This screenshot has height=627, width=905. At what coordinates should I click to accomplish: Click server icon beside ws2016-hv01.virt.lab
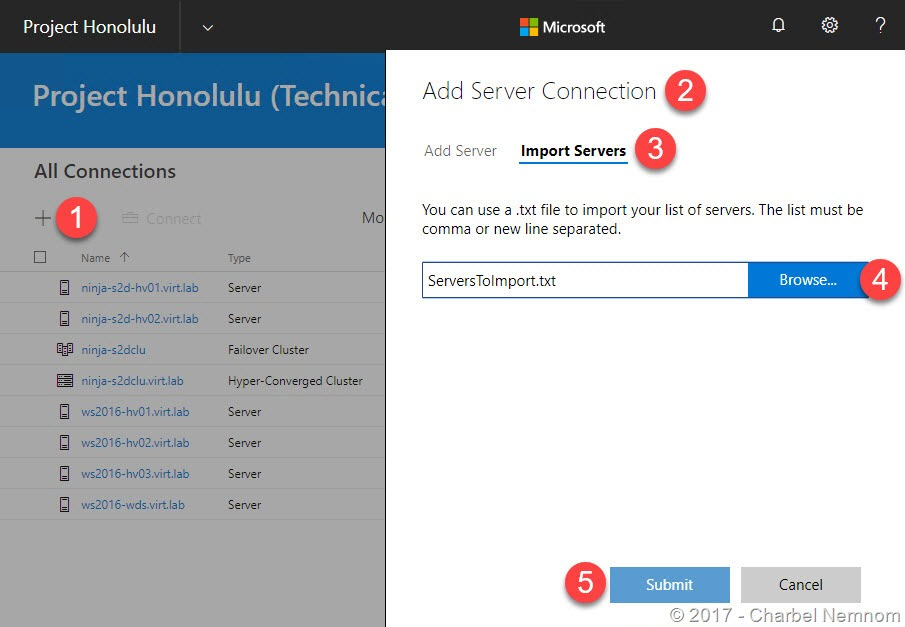pos(65,412)
